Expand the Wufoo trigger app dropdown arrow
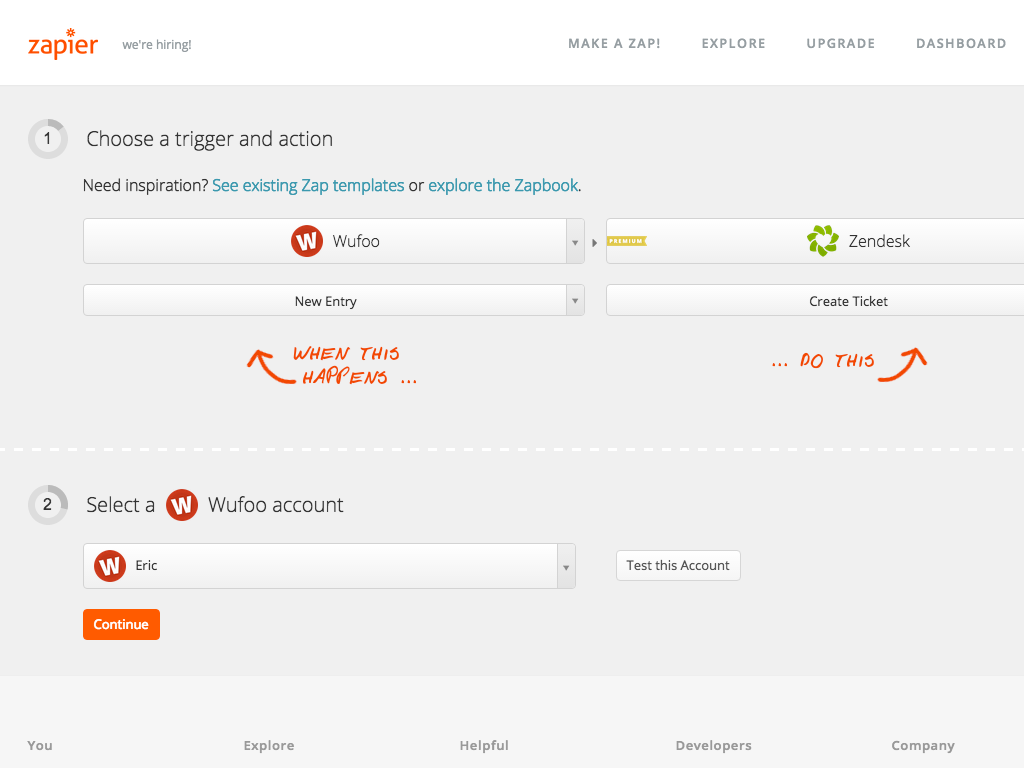The image size is (1024, 768). tap(575, 242)
